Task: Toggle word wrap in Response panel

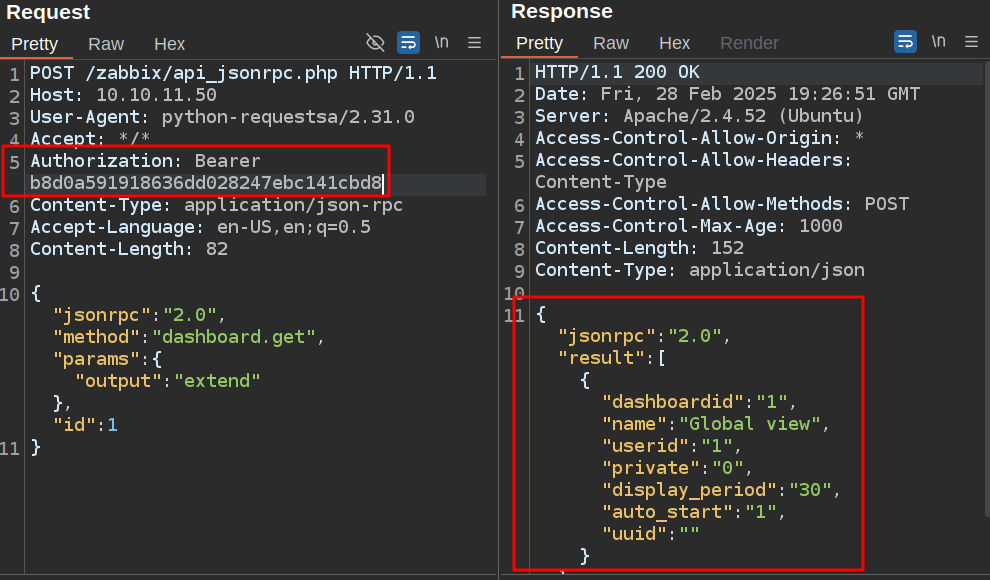Action: coord(905,42)
